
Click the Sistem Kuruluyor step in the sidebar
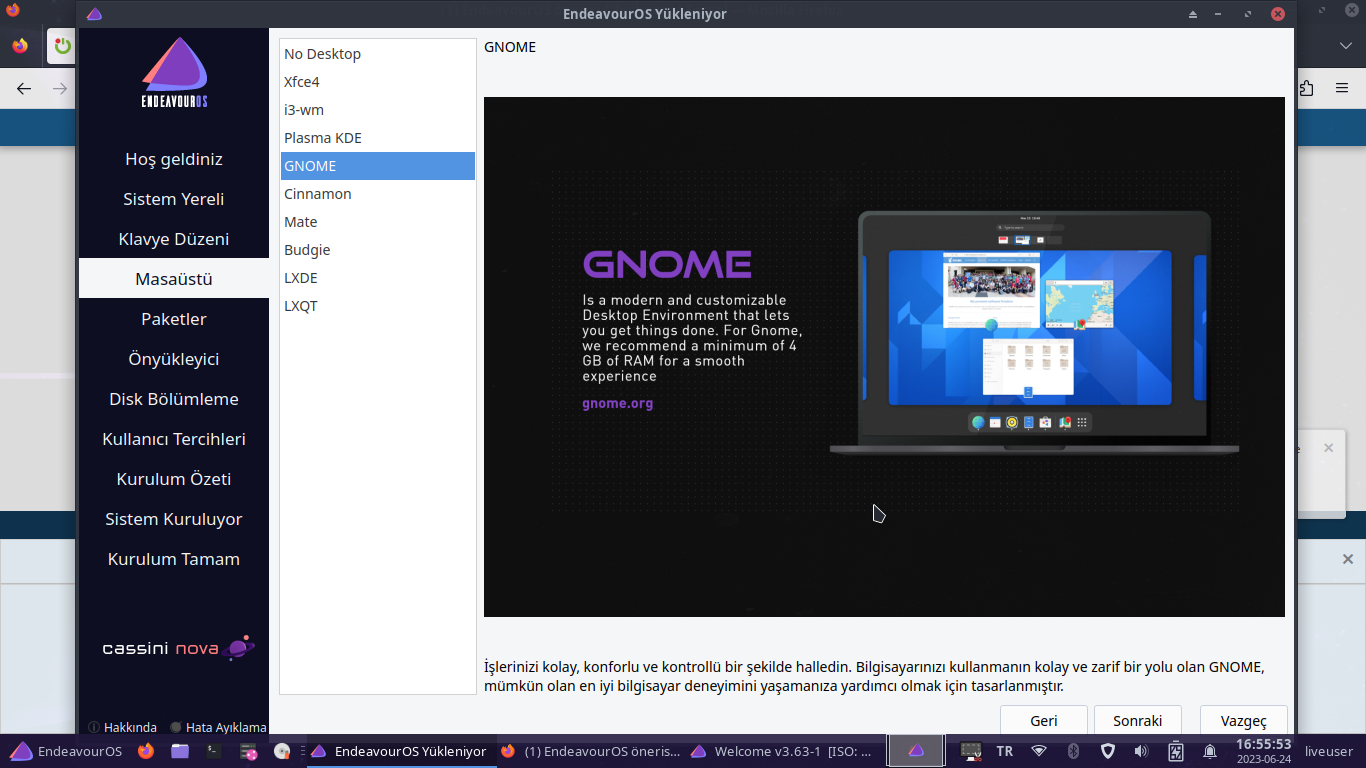(x=174, y=519)
